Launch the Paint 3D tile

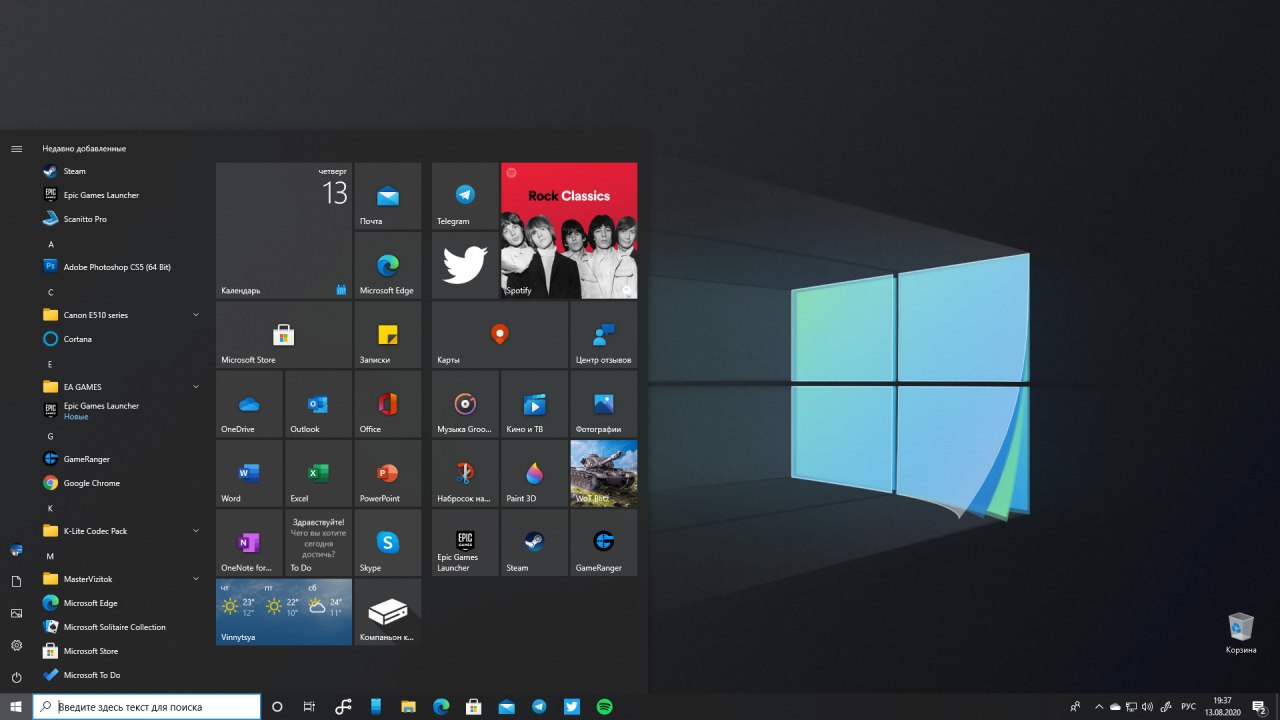(534, 472)
